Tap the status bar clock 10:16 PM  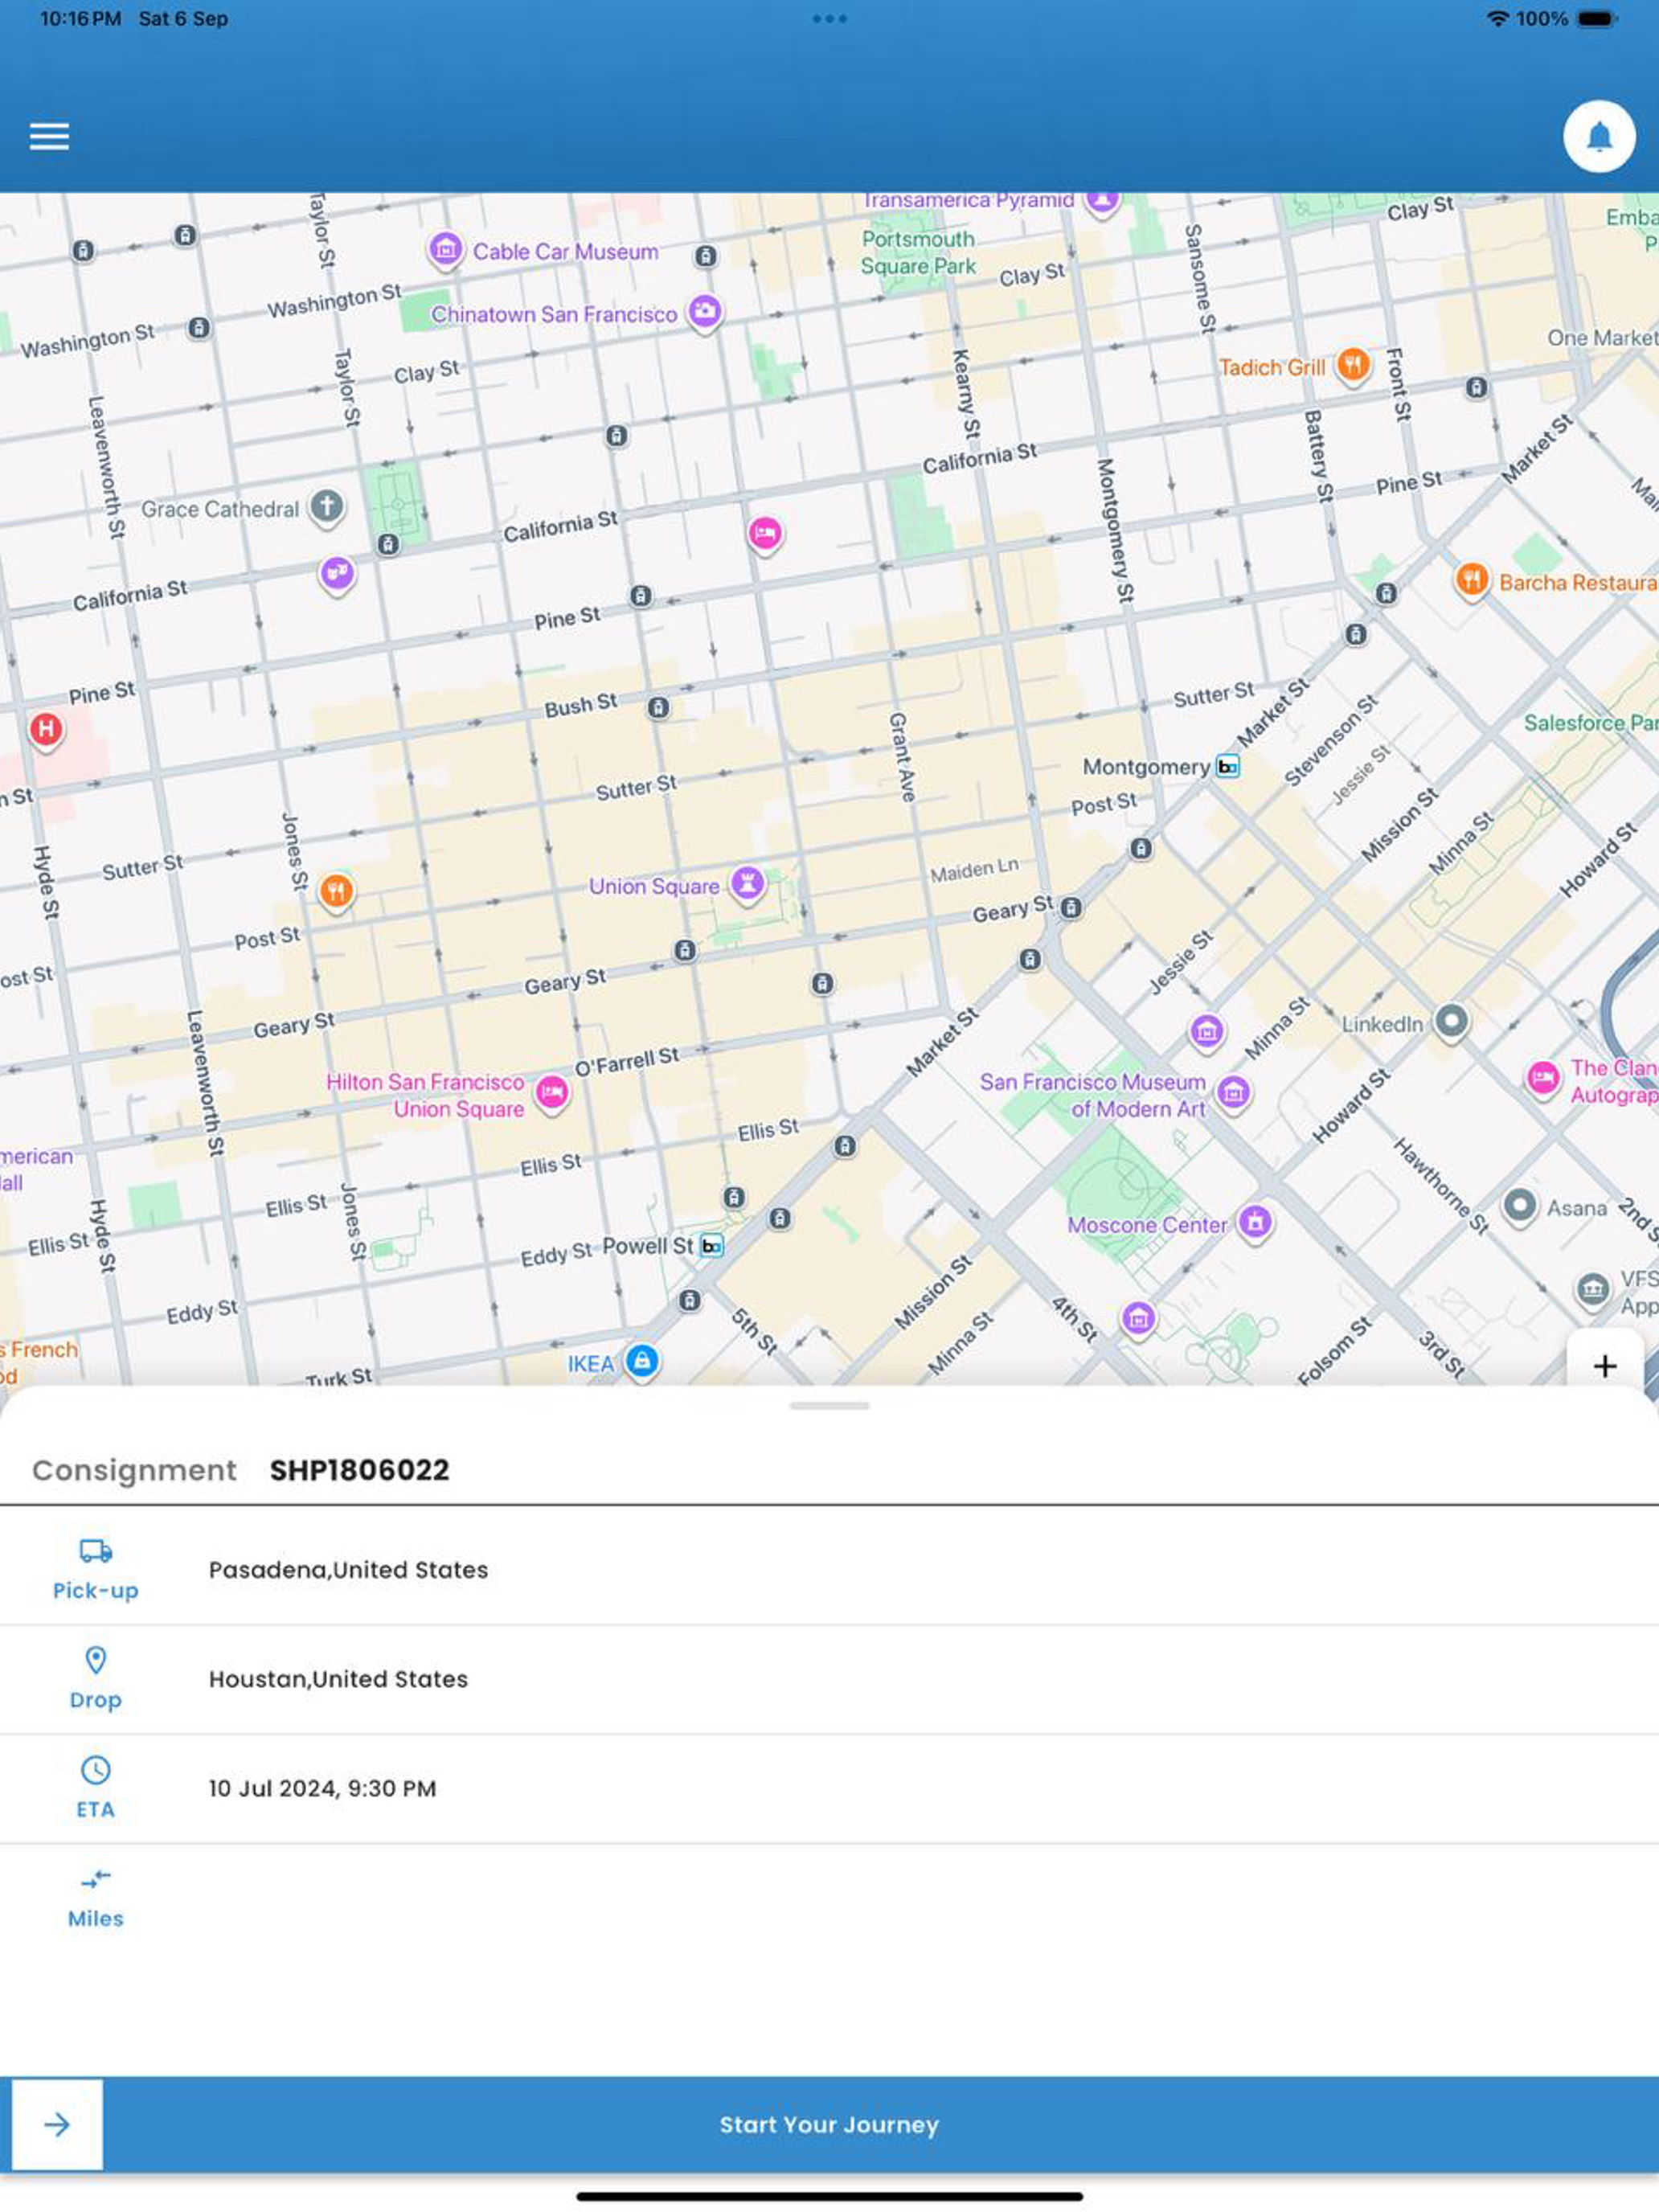[x=80, y=19]
